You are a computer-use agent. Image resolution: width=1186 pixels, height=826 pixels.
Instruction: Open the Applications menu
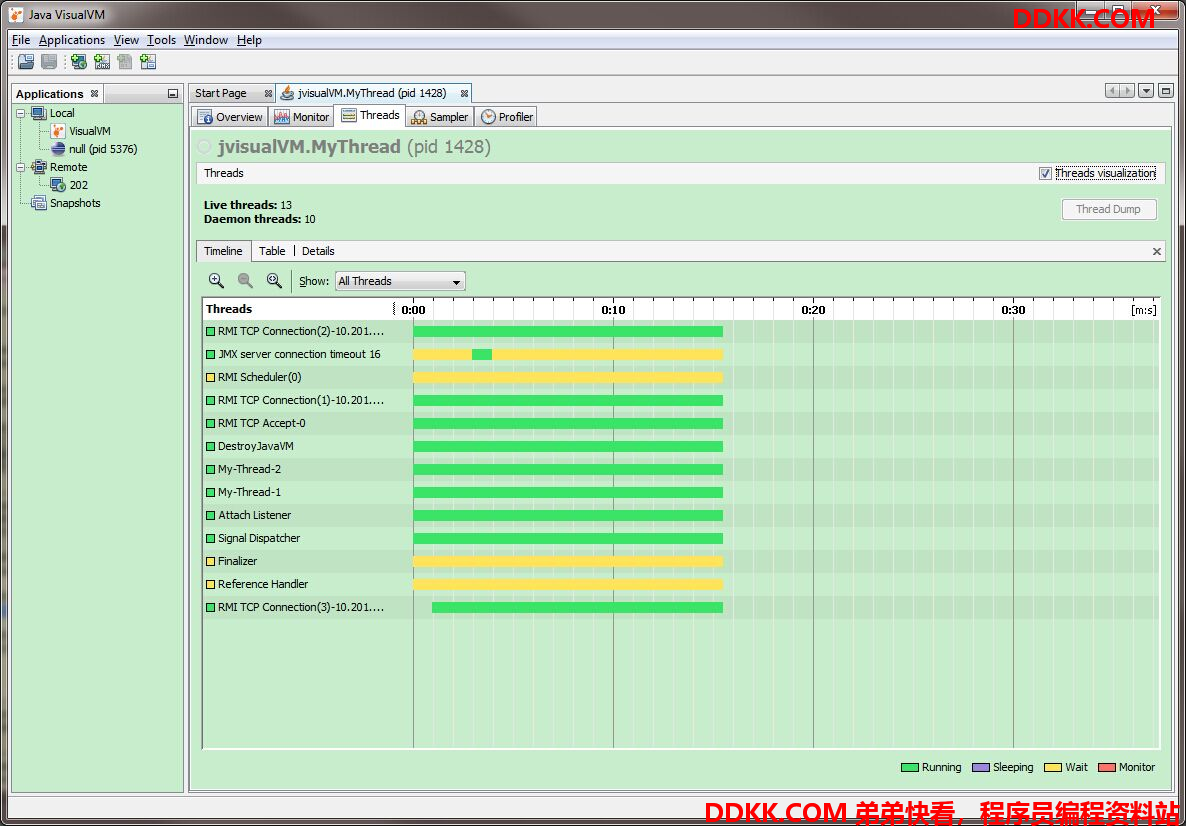(x=72, y=40)
